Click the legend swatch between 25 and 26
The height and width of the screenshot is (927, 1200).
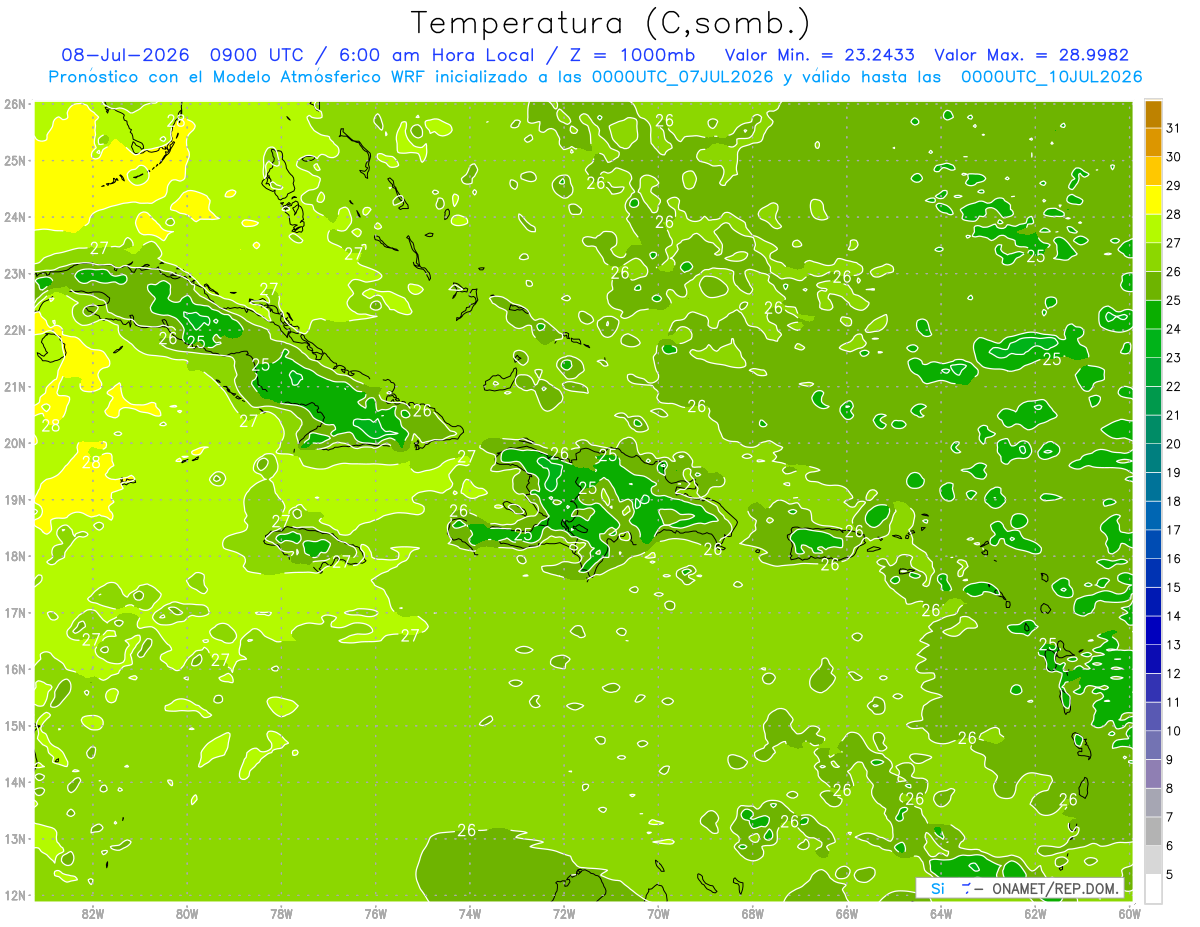[x=1153, y=286]
